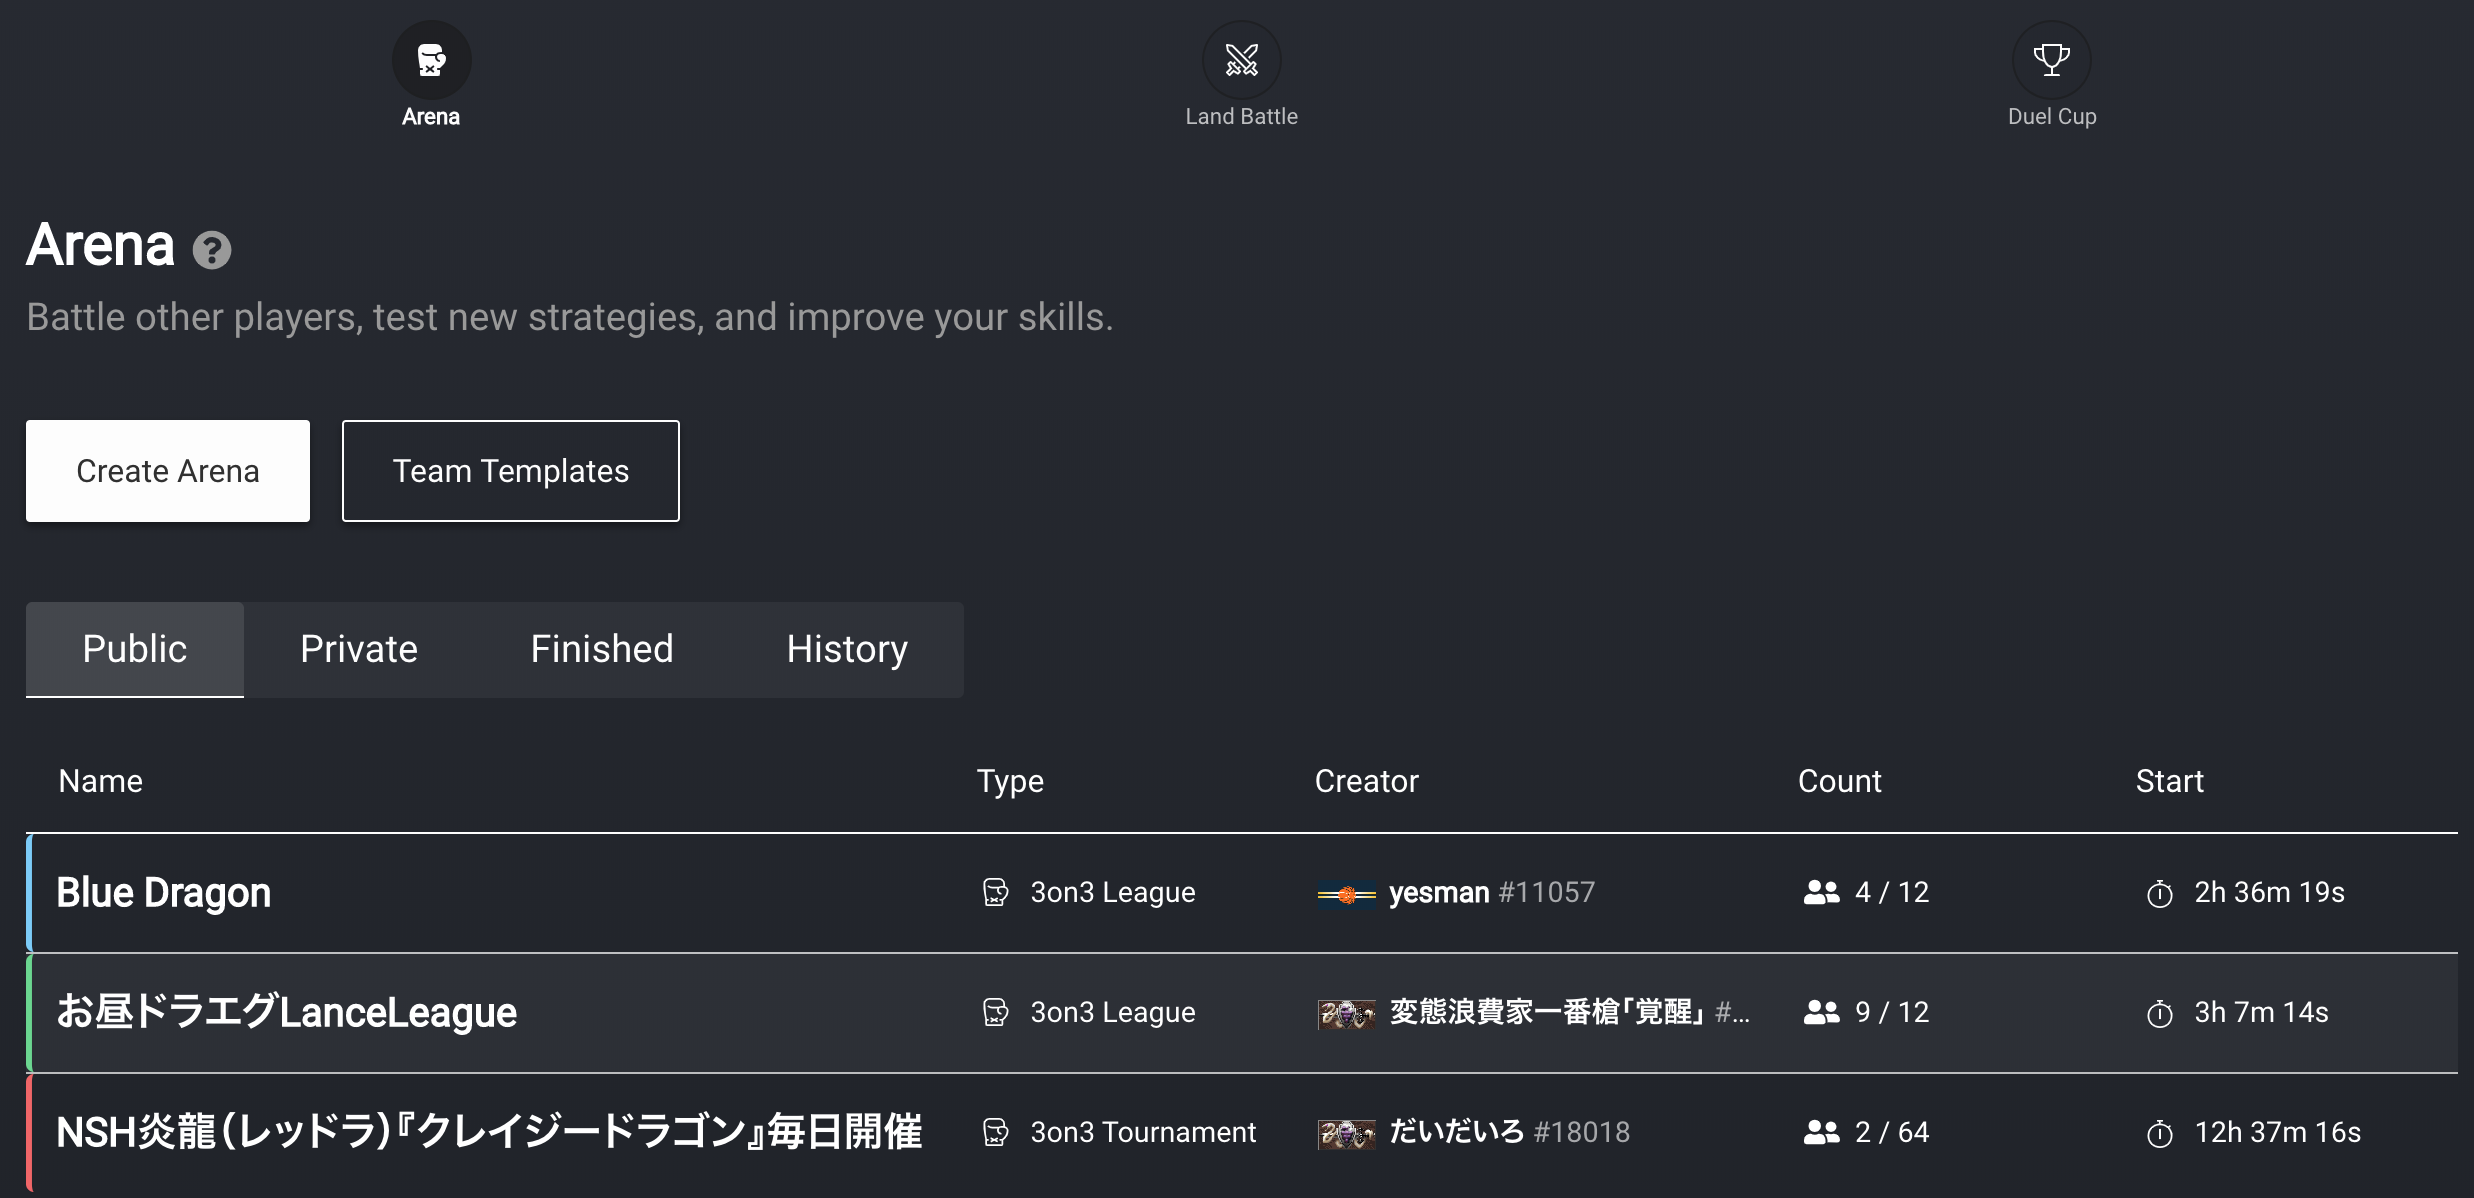This screenshot has height=1198, width=2474.
Task: Open Team Templates
Action: coord(511,471)
